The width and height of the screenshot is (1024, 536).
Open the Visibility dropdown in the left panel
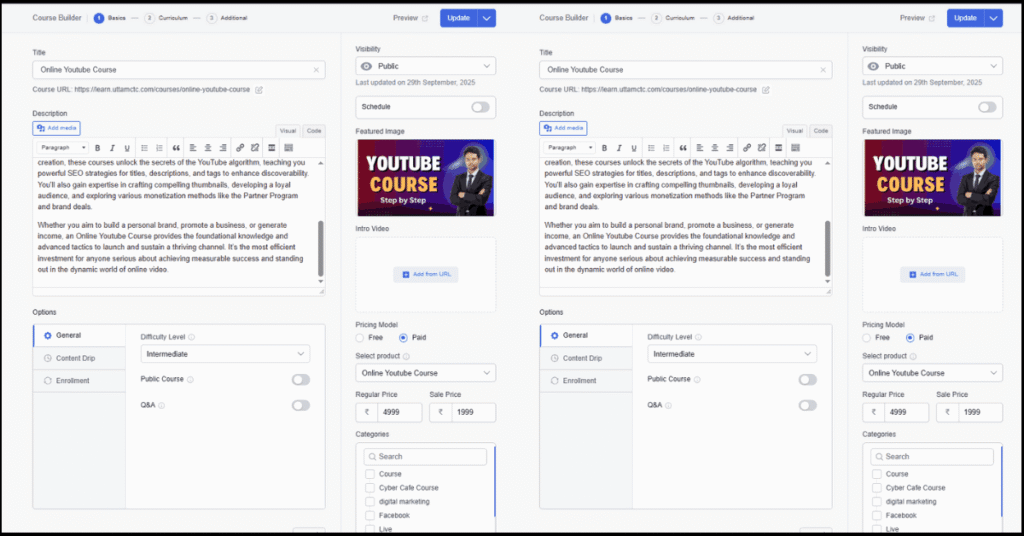[425, 66]
